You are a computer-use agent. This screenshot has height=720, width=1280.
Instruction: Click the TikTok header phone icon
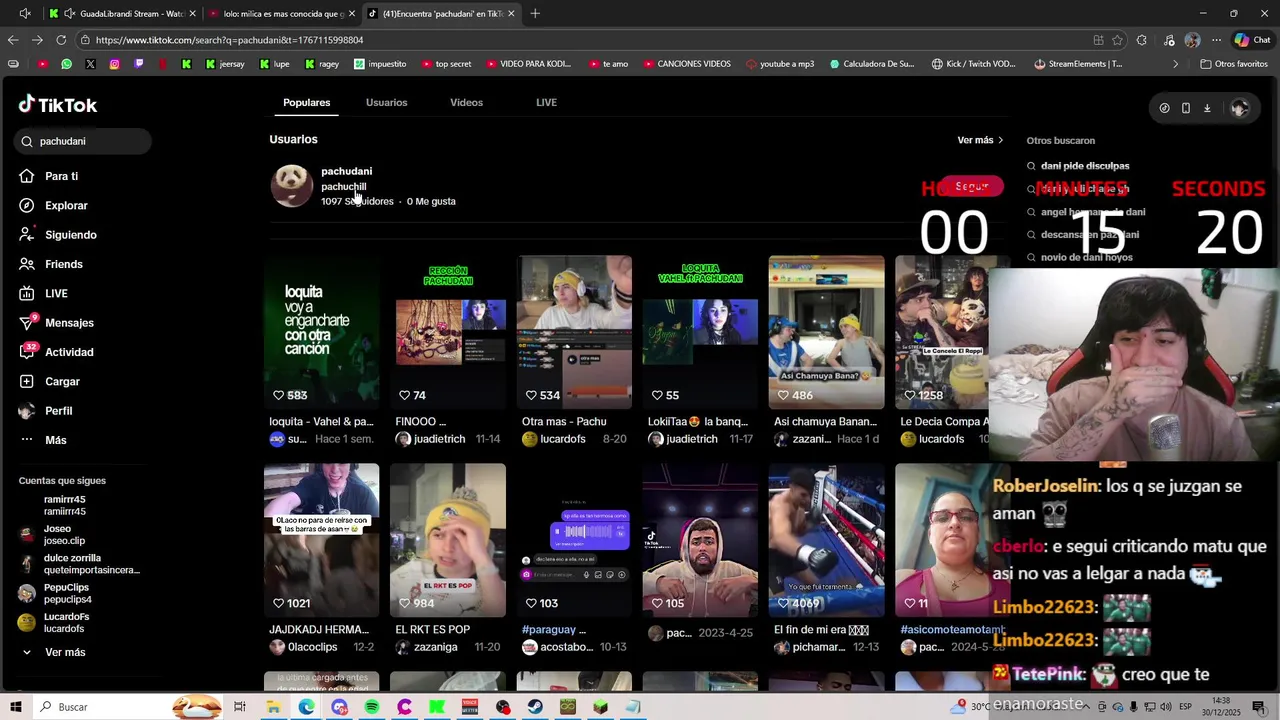[1186, 108]
